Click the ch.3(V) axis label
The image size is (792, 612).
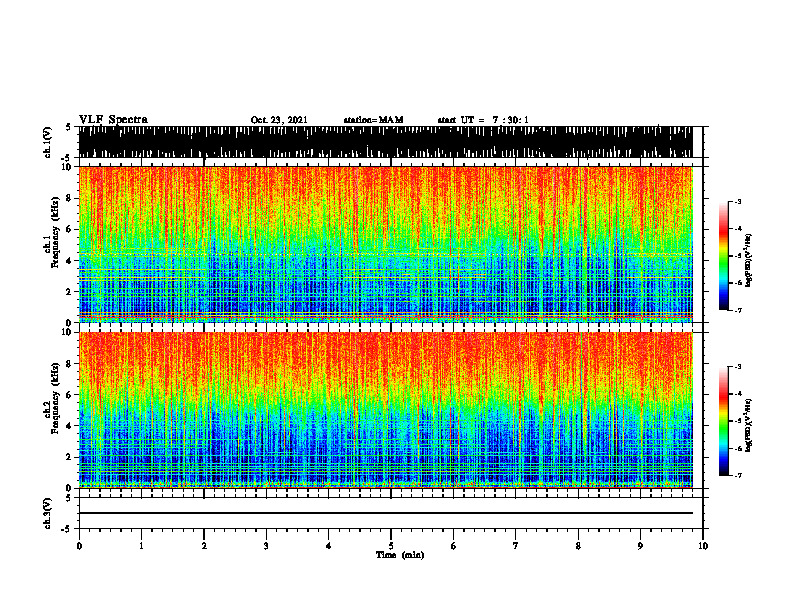coord(48,513)
